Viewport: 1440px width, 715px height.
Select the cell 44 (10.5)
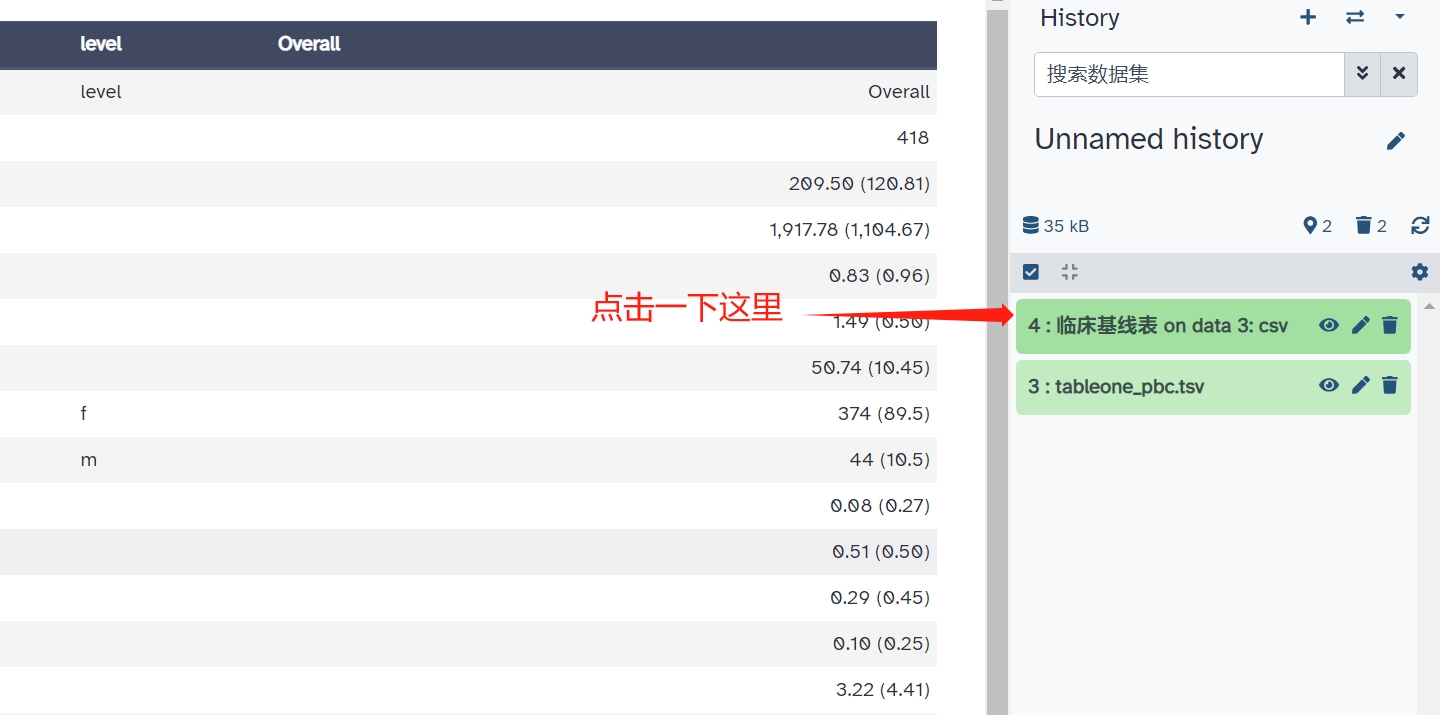click(x=890, y=460)
